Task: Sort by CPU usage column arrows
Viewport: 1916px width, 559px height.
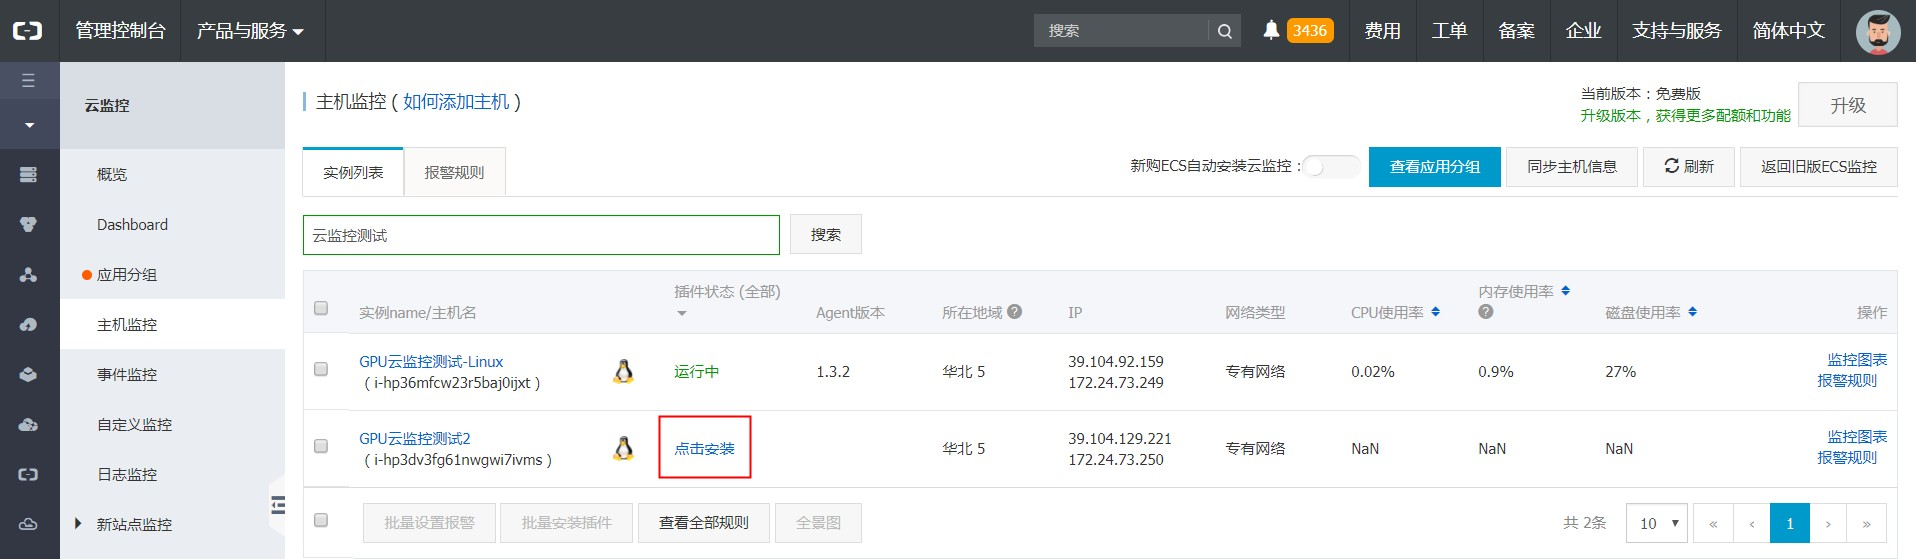Action: (1436, 312)
